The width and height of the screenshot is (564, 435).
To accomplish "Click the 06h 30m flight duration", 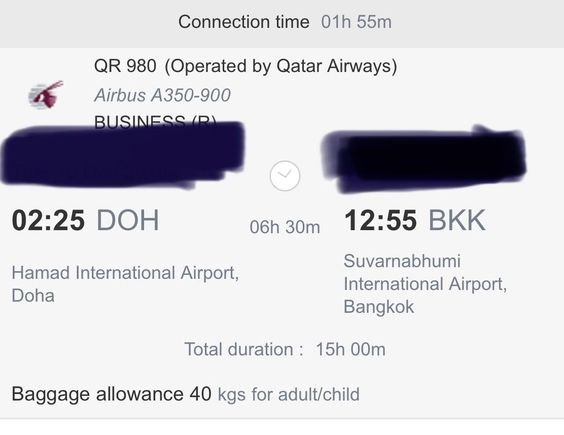I will coord(285,227).
